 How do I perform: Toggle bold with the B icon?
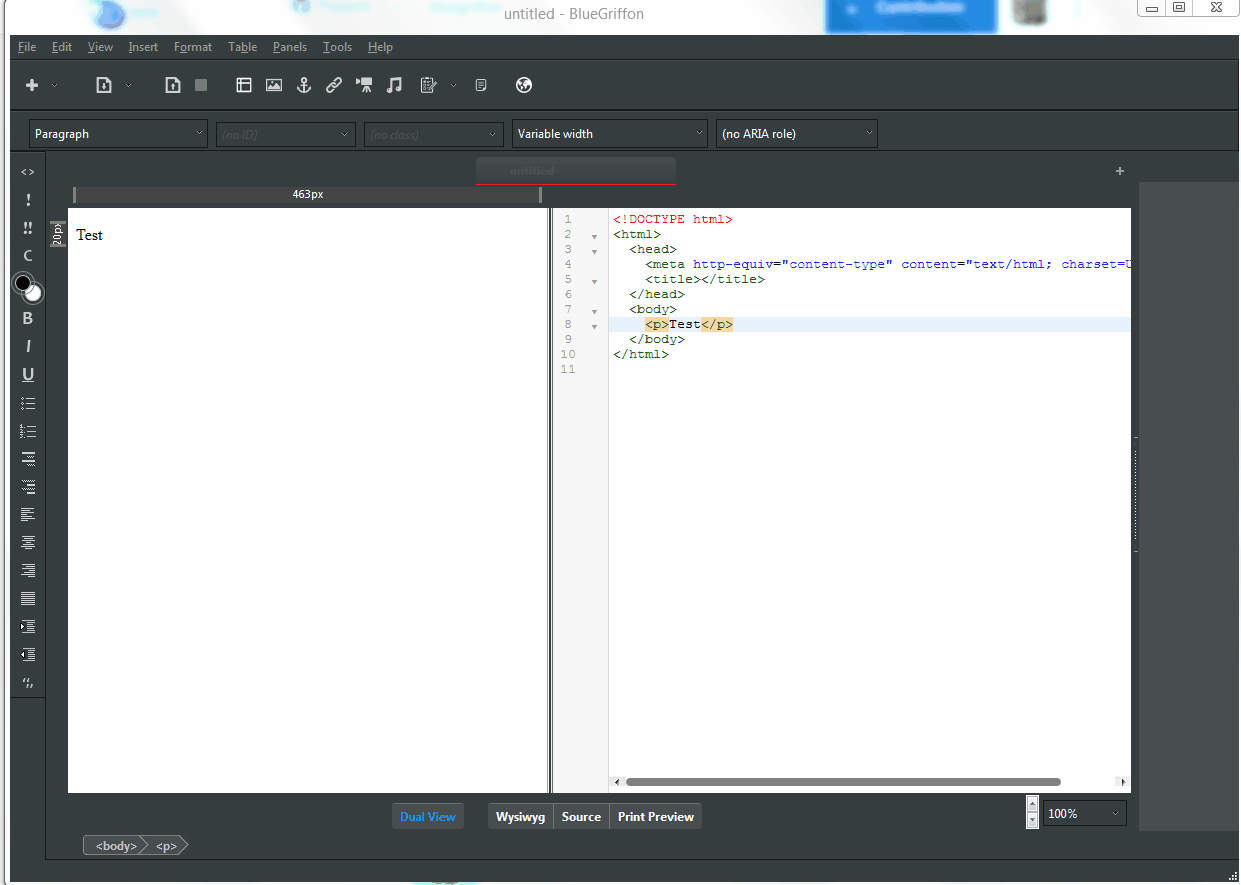pyautogui.click(x=28, y=318)
